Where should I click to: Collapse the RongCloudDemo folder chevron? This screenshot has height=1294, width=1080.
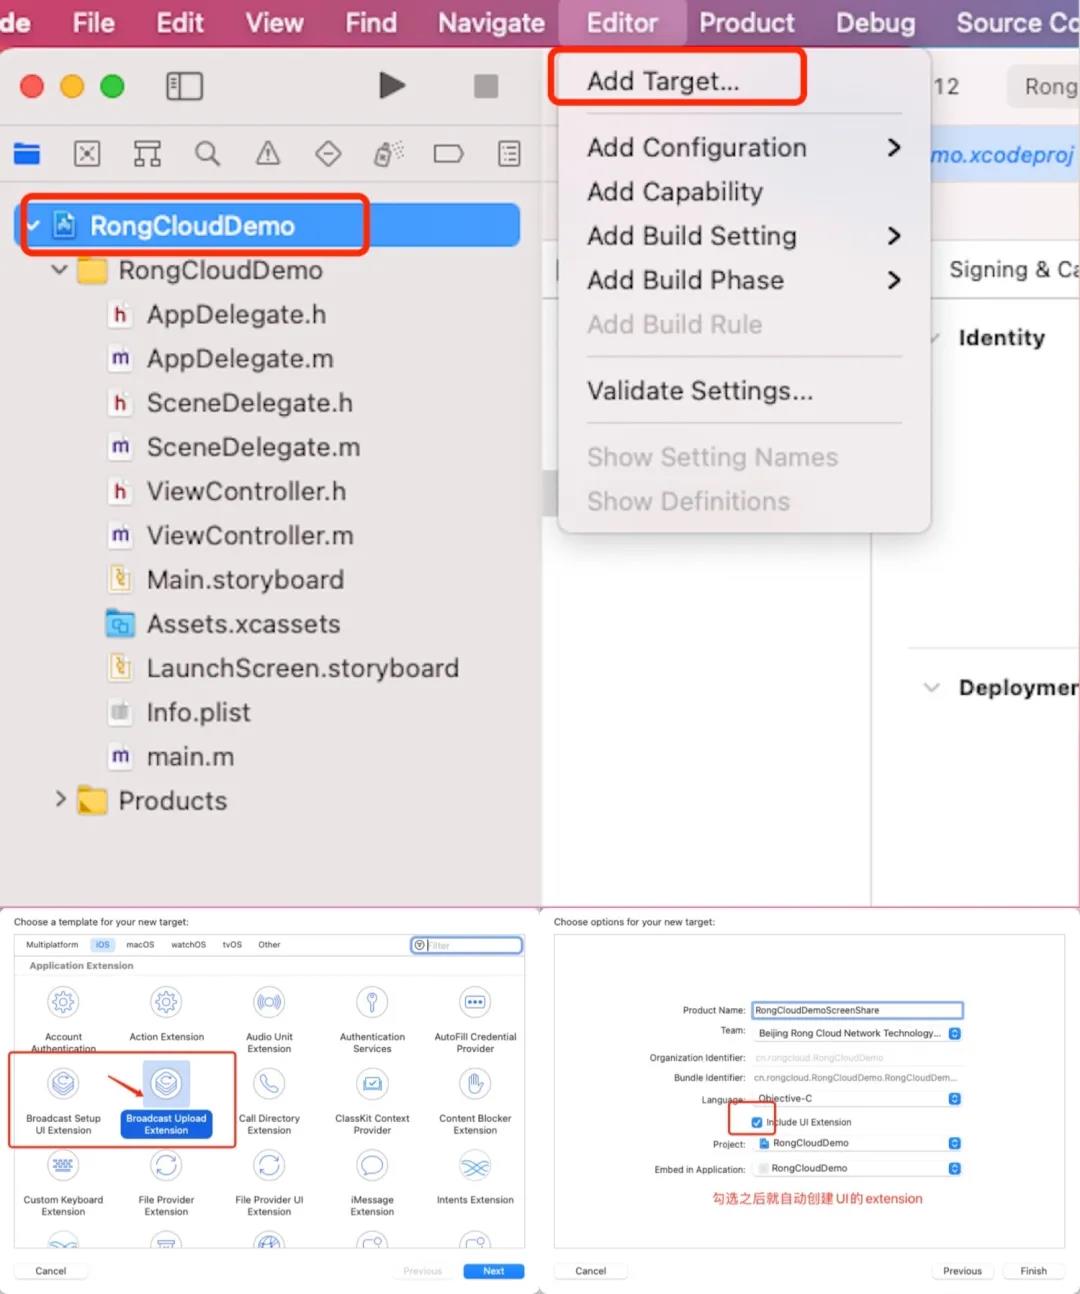[x=59, y=270]
